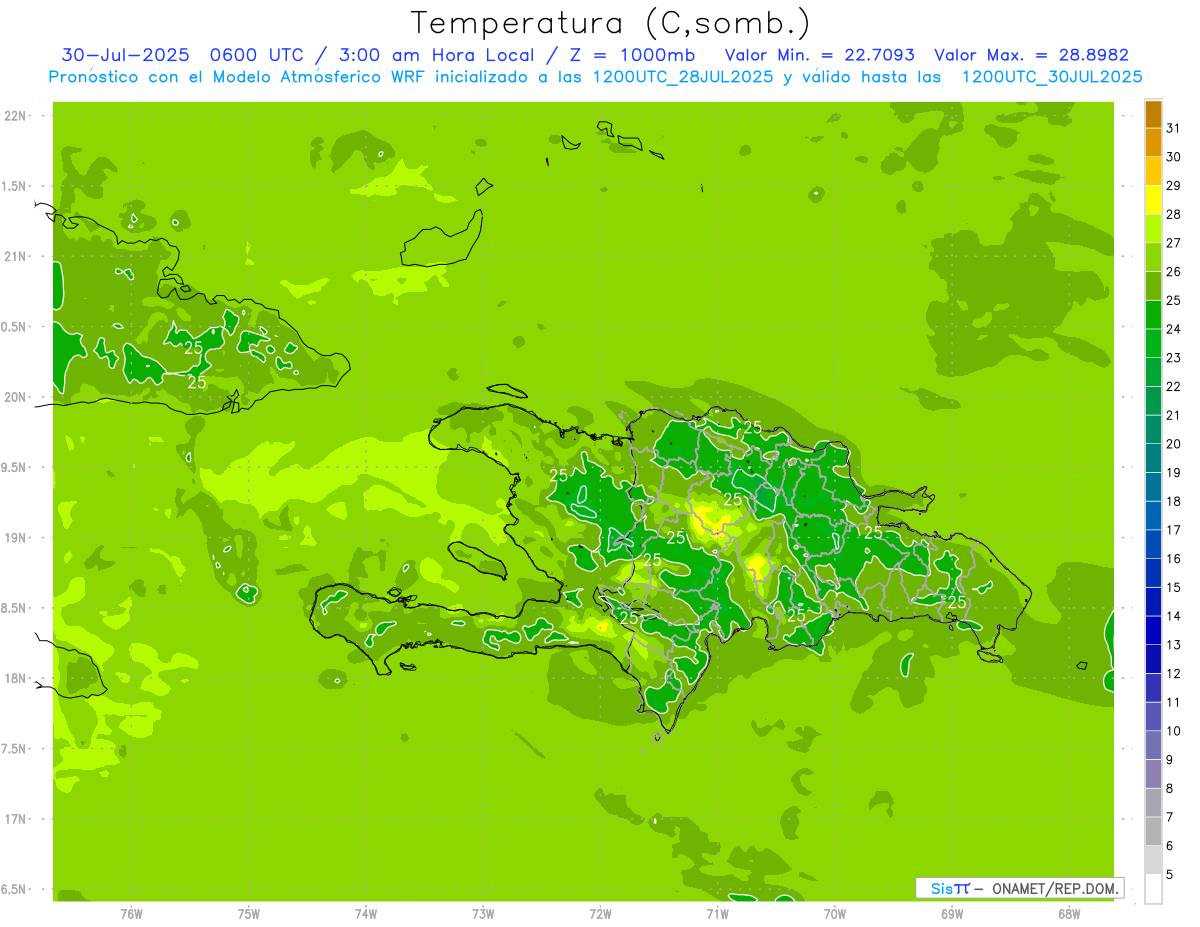Select the light green swatch between 26 and 27

(1153, 257)
